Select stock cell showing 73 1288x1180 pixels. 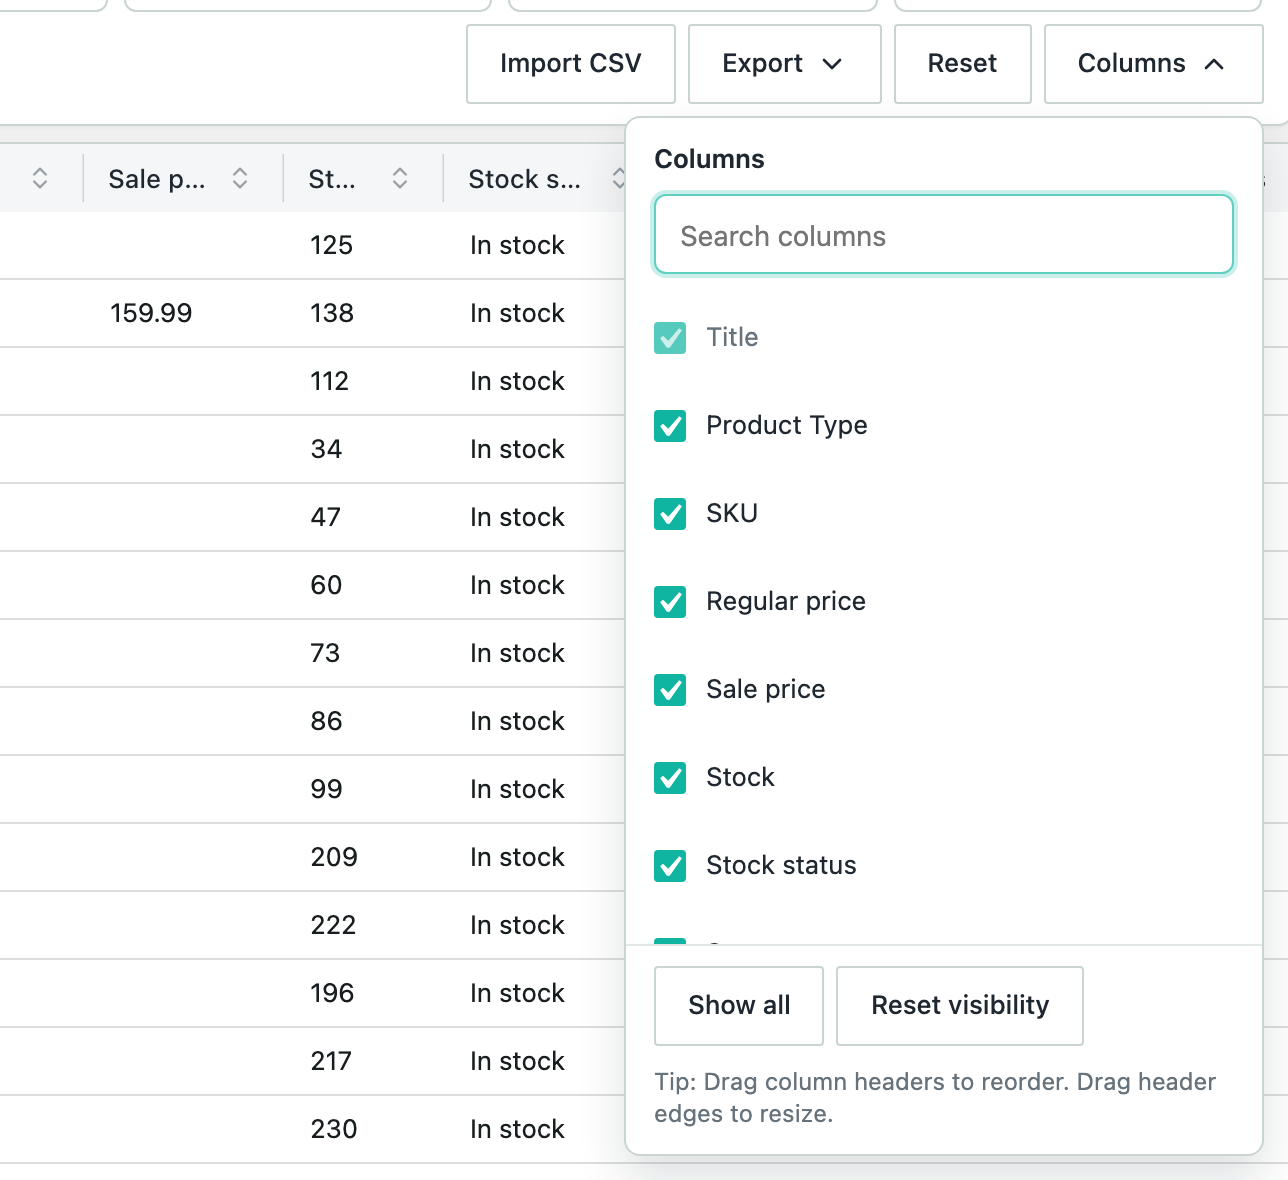[x=325, y=653]
